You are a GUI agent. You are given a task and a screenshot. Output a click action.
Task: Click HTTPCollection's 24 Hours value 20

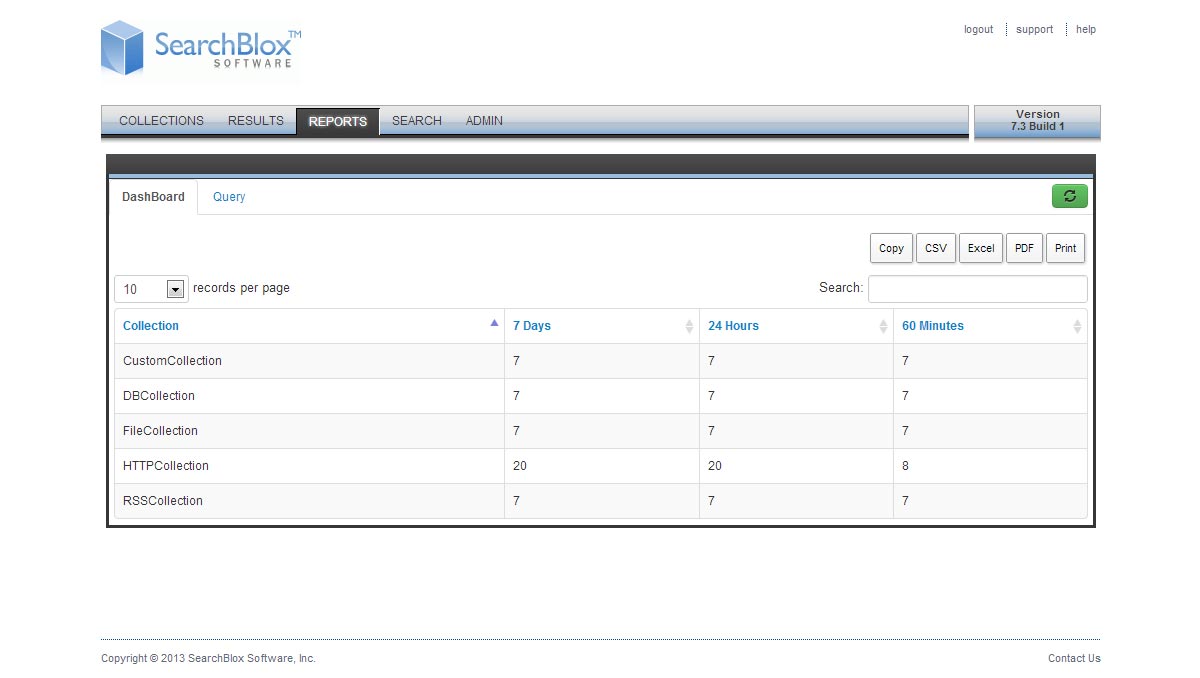click(715, 466)
